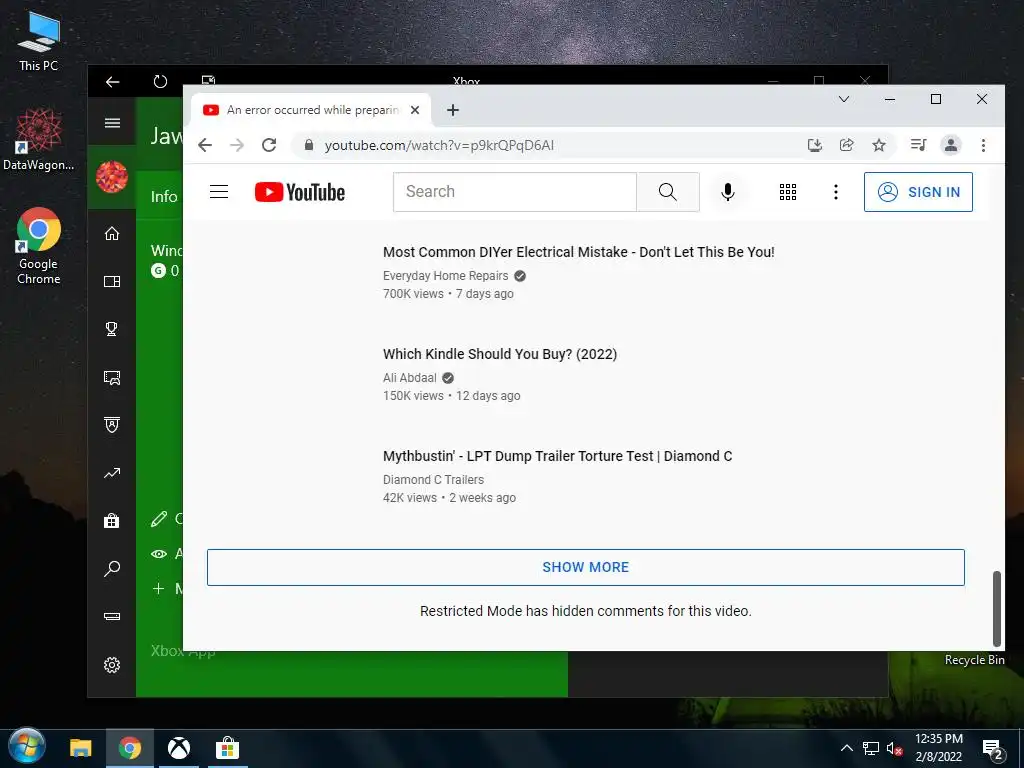Viewport: 1024px width, 768px height.
Task: Open the Xbox app hamburger menu
Action: pyautogui.click(x=112, y=123)
